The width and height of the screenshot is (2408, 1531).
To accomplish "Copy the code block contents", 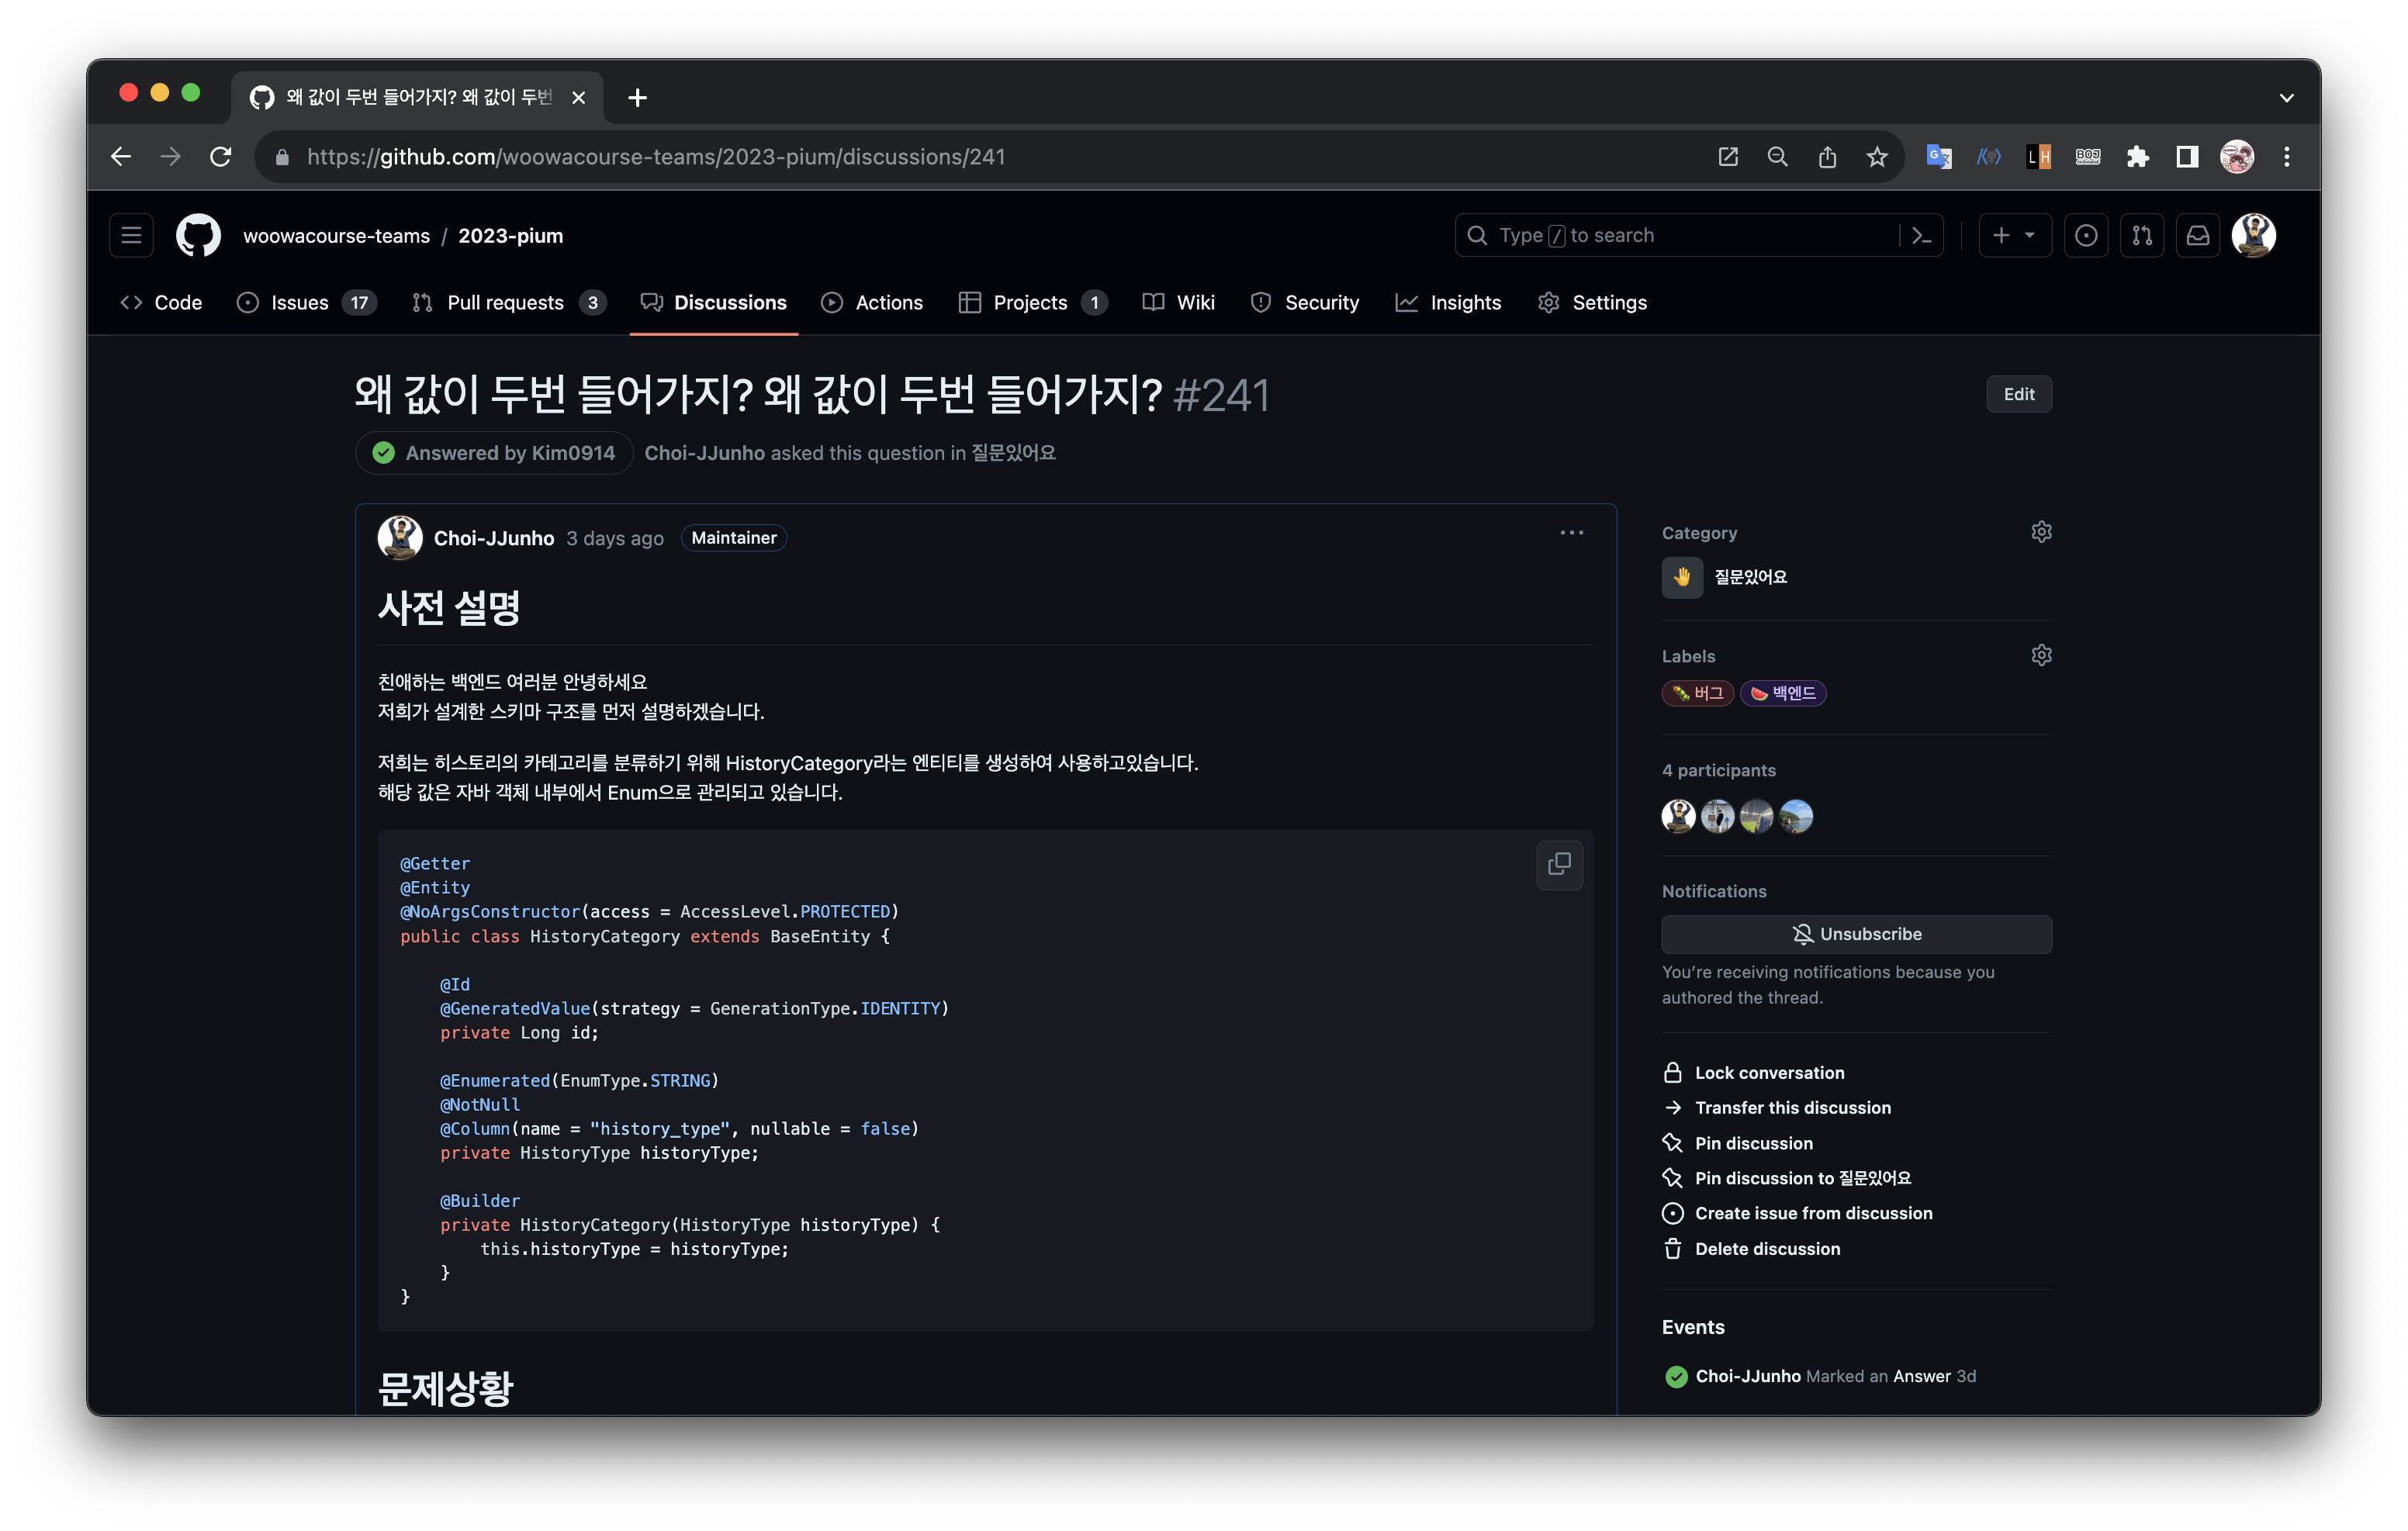I will [1558, 864].
